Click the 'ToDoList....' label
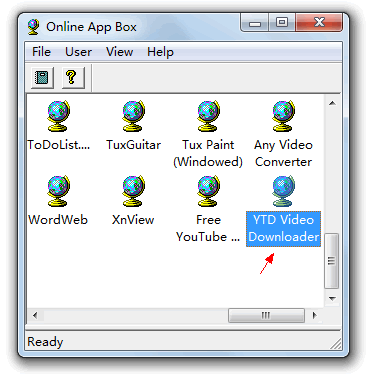Screen dimensions: 369x374 click(x=59, y=145)
